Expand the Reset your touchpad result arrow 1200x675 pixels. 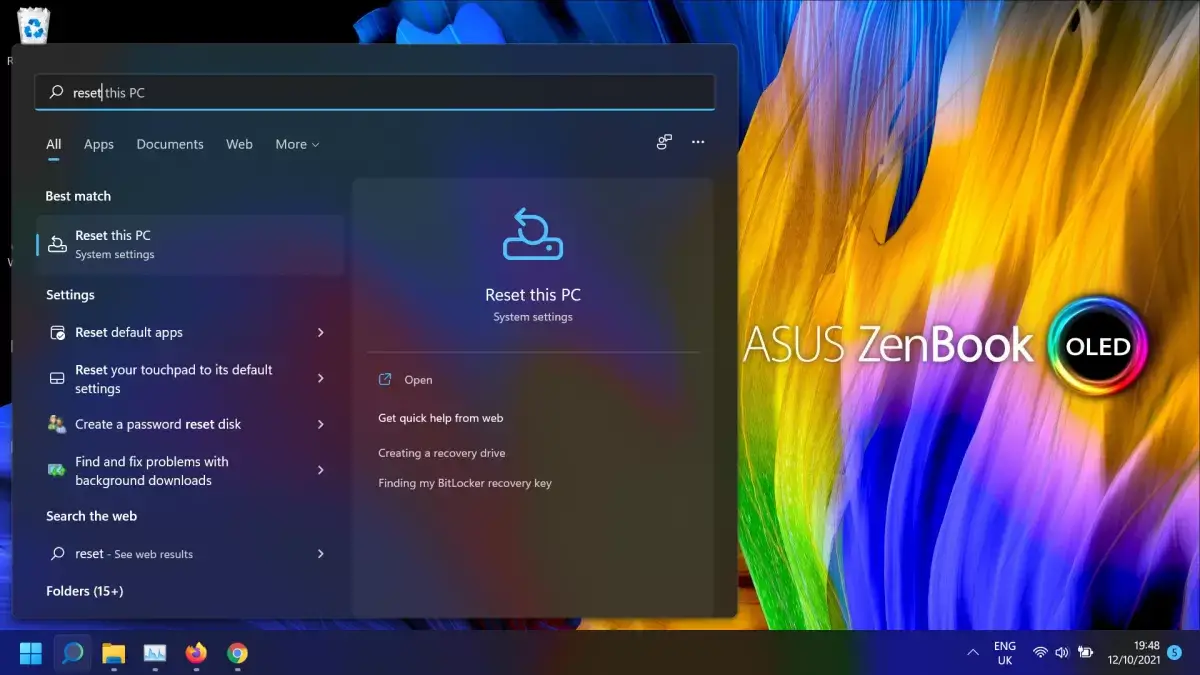point(321,378)
